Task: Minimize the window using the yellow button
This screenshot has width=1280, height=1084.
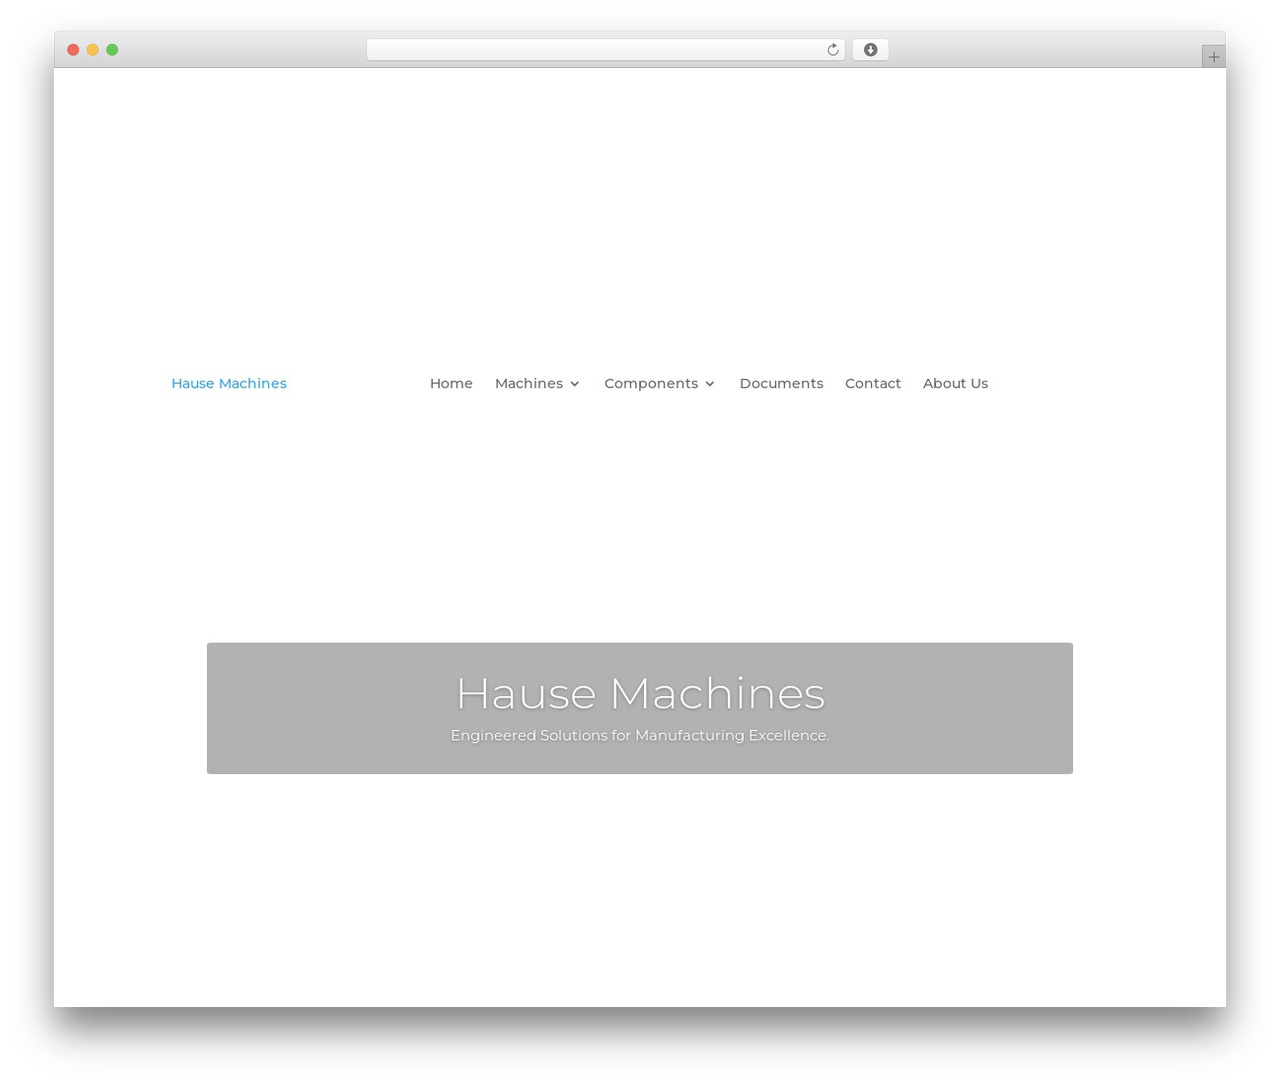Action: 92,50
